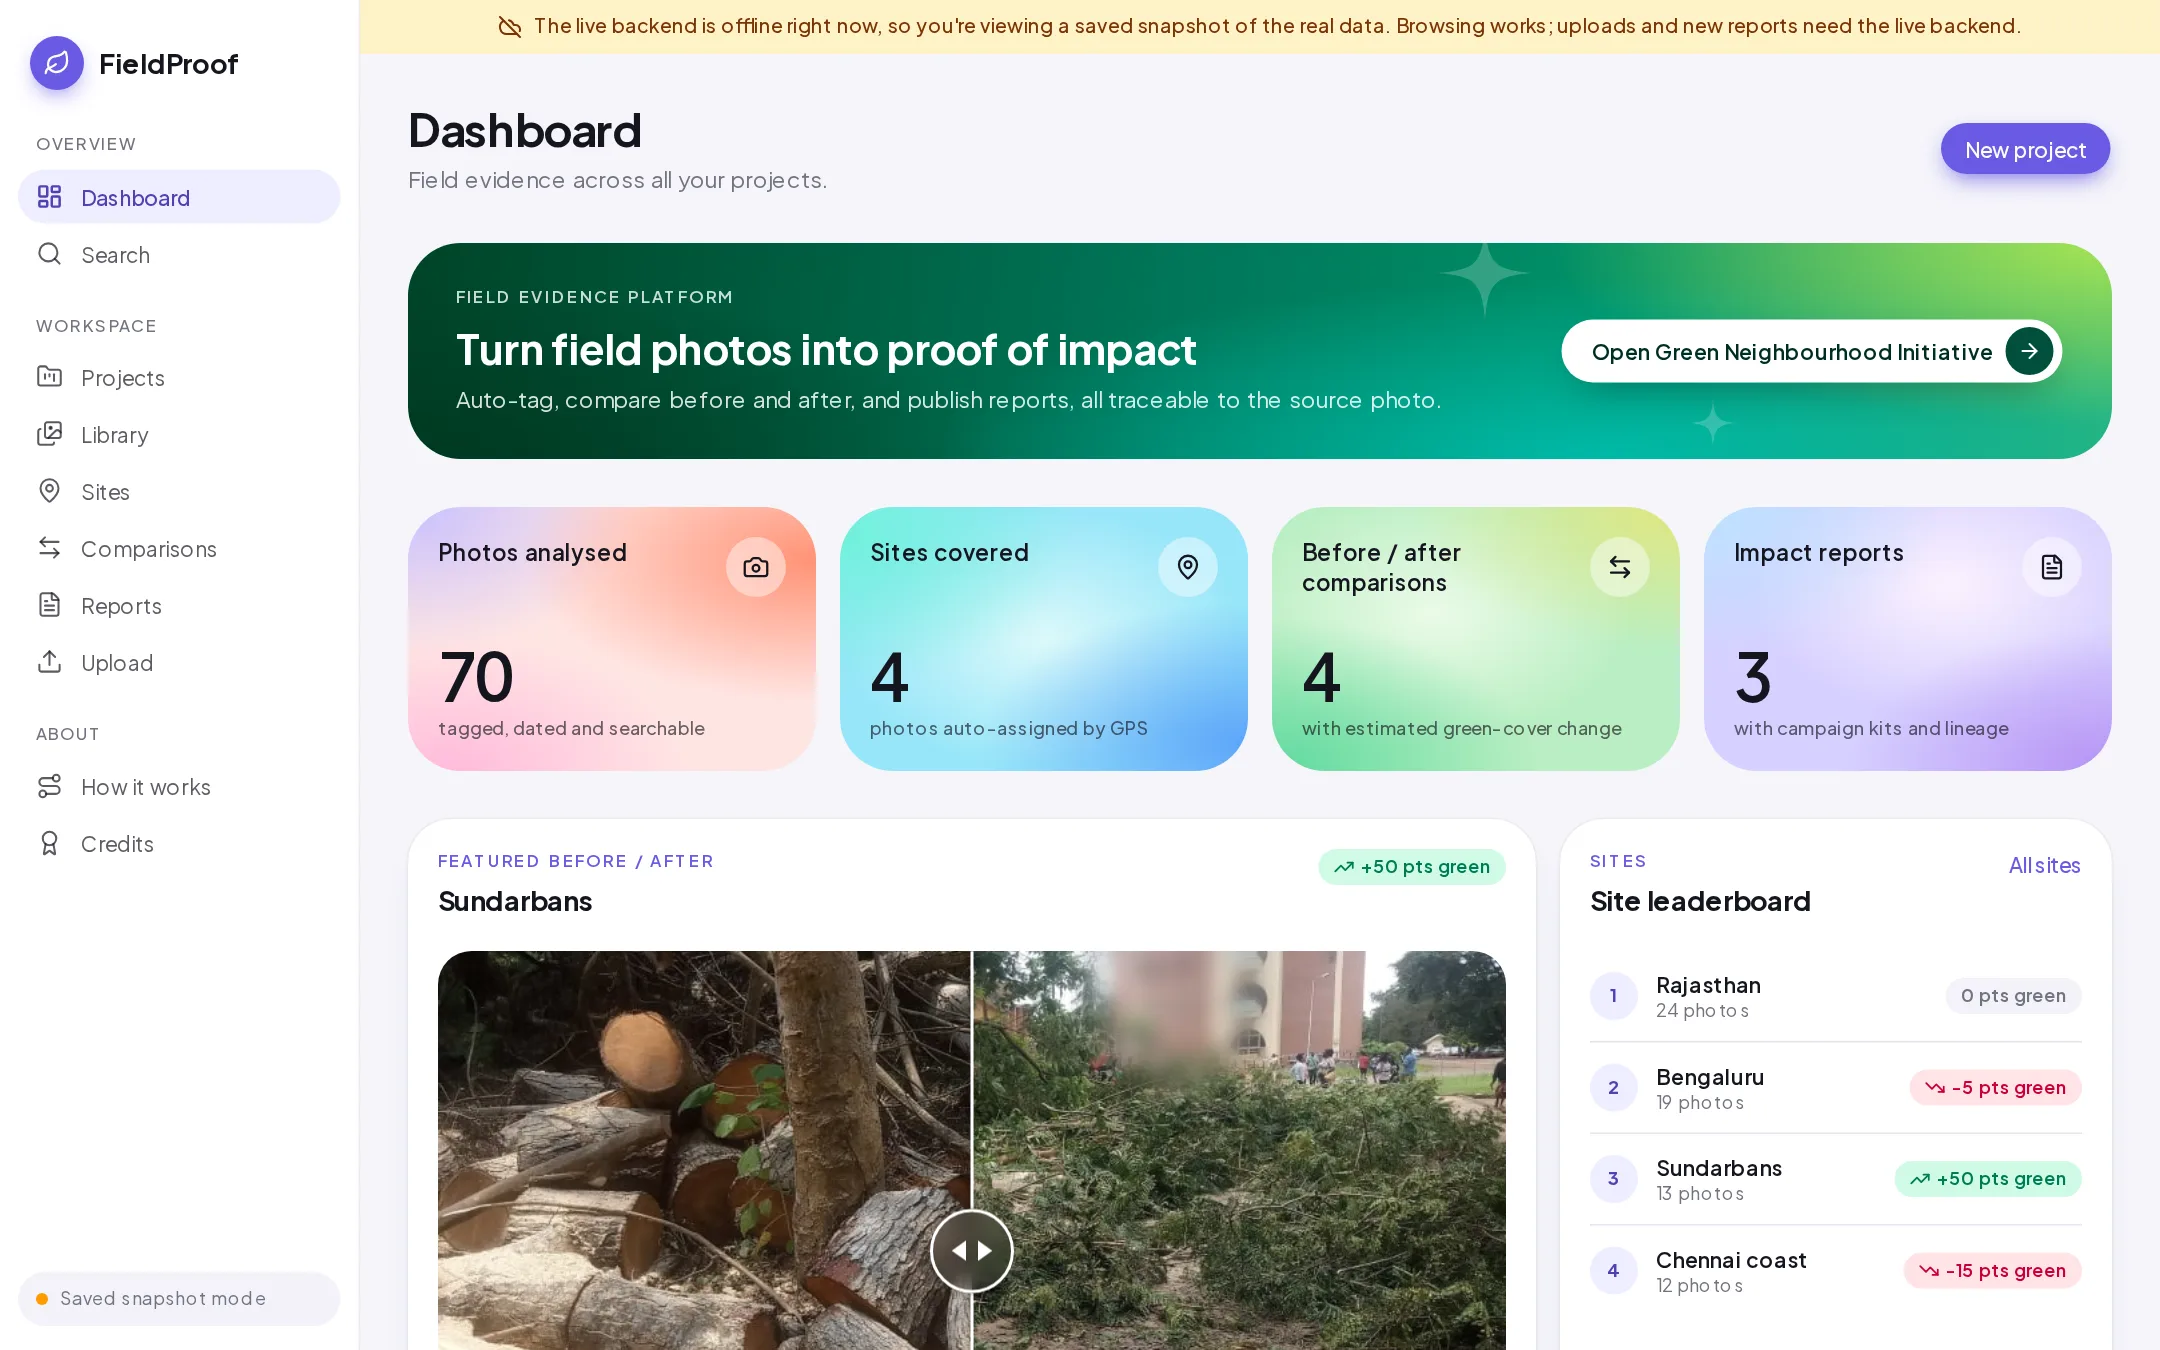Image resolution: width=2160 pixels, height=1350 pixels.
Task: Click the Credits award ribbon icon
Action: (x=49, y=843)
